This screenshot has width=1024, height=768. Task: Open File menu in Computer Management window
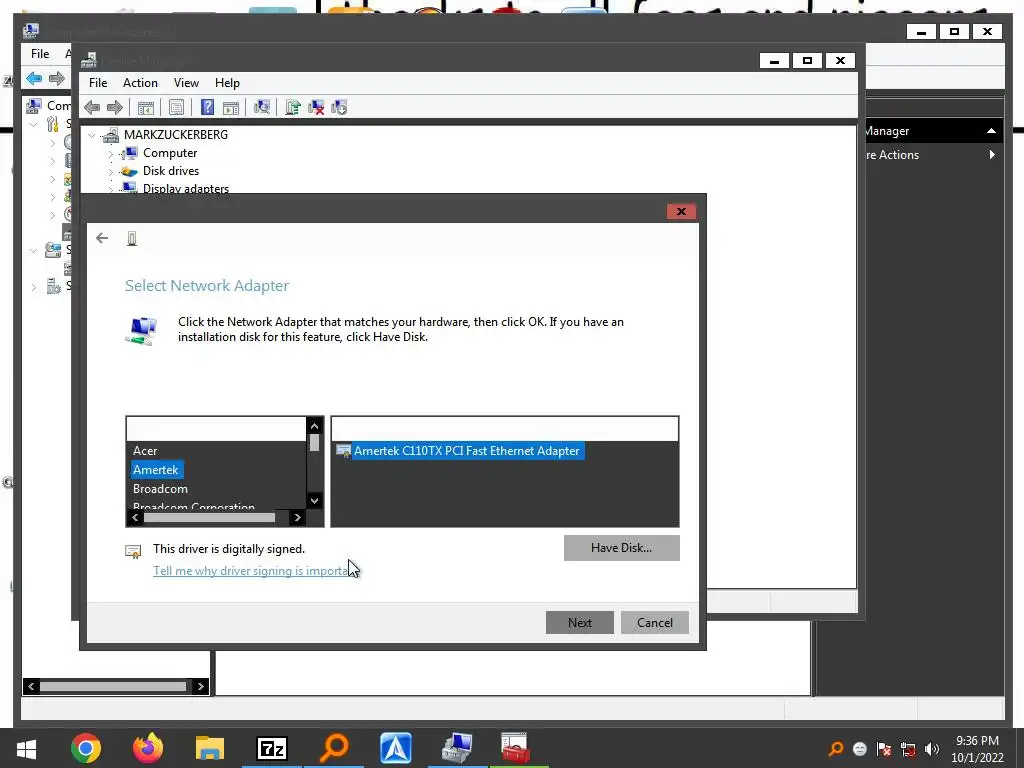[x=40, y=54]
